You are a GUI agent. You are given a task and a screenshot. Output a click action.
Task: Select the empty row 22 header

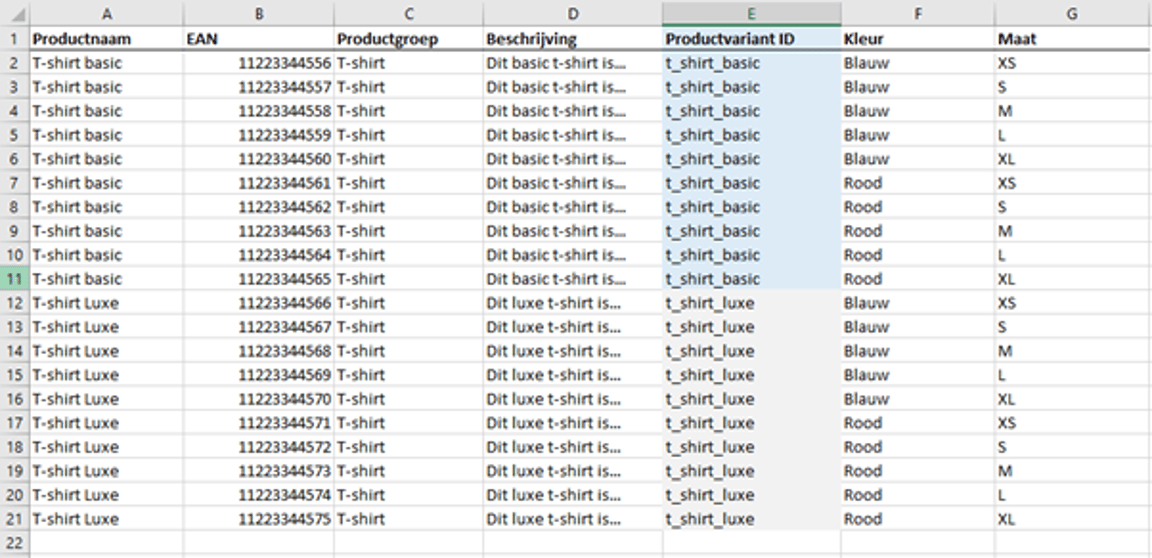coord(14,543)
